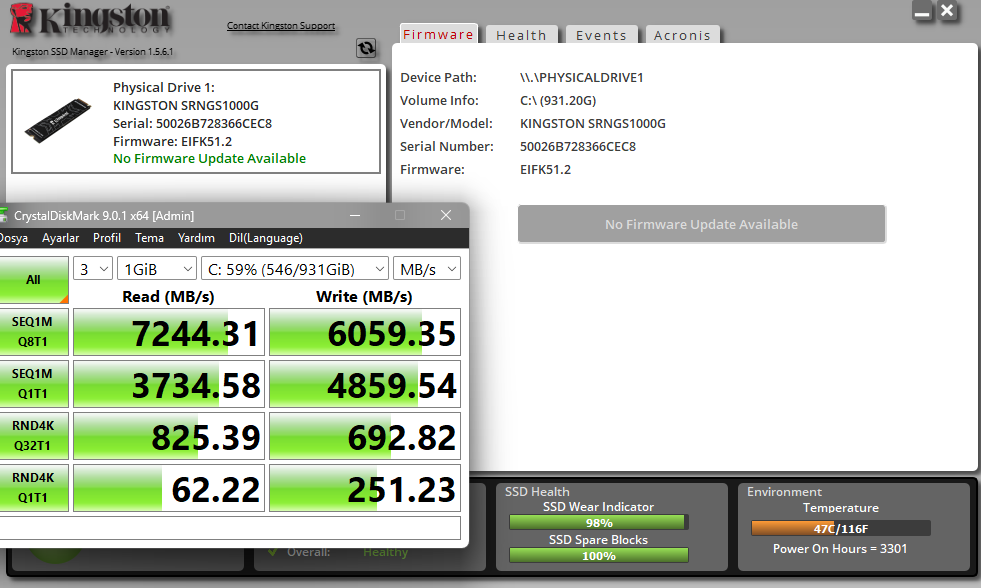Click Physical Drive 1 heading

coord(164,88)
